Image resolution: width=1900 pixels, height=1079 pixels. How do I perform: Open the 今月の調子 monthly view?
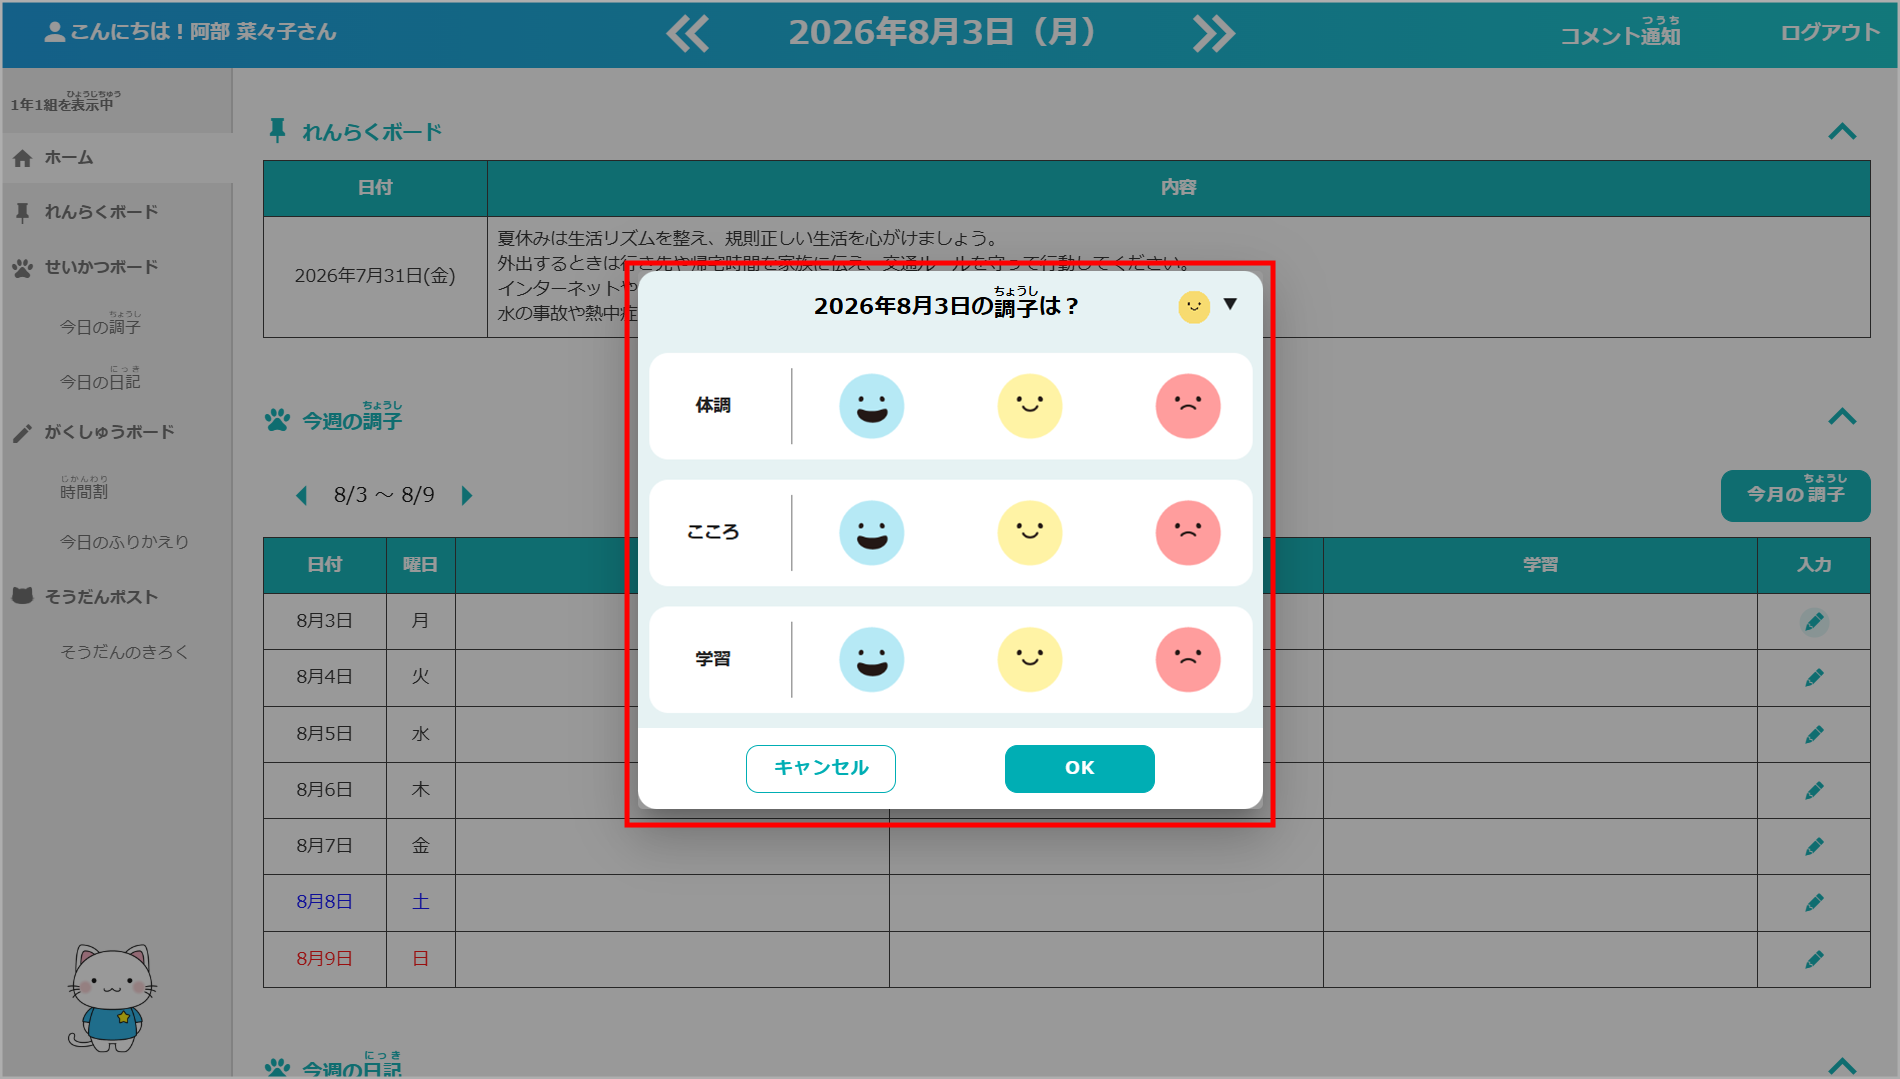click(1795, 495)
